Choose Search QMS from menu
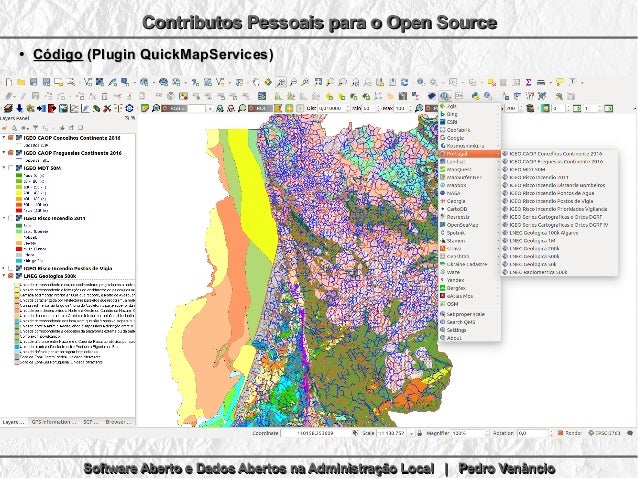The height and width of the screenshot is (479, 638). point(470,322)
